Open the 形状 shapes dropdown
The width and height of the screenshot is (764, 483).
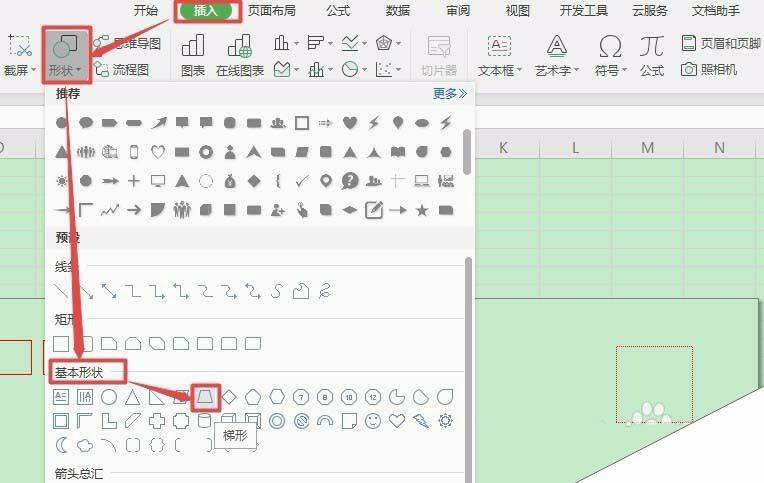[x=66, y=55]
